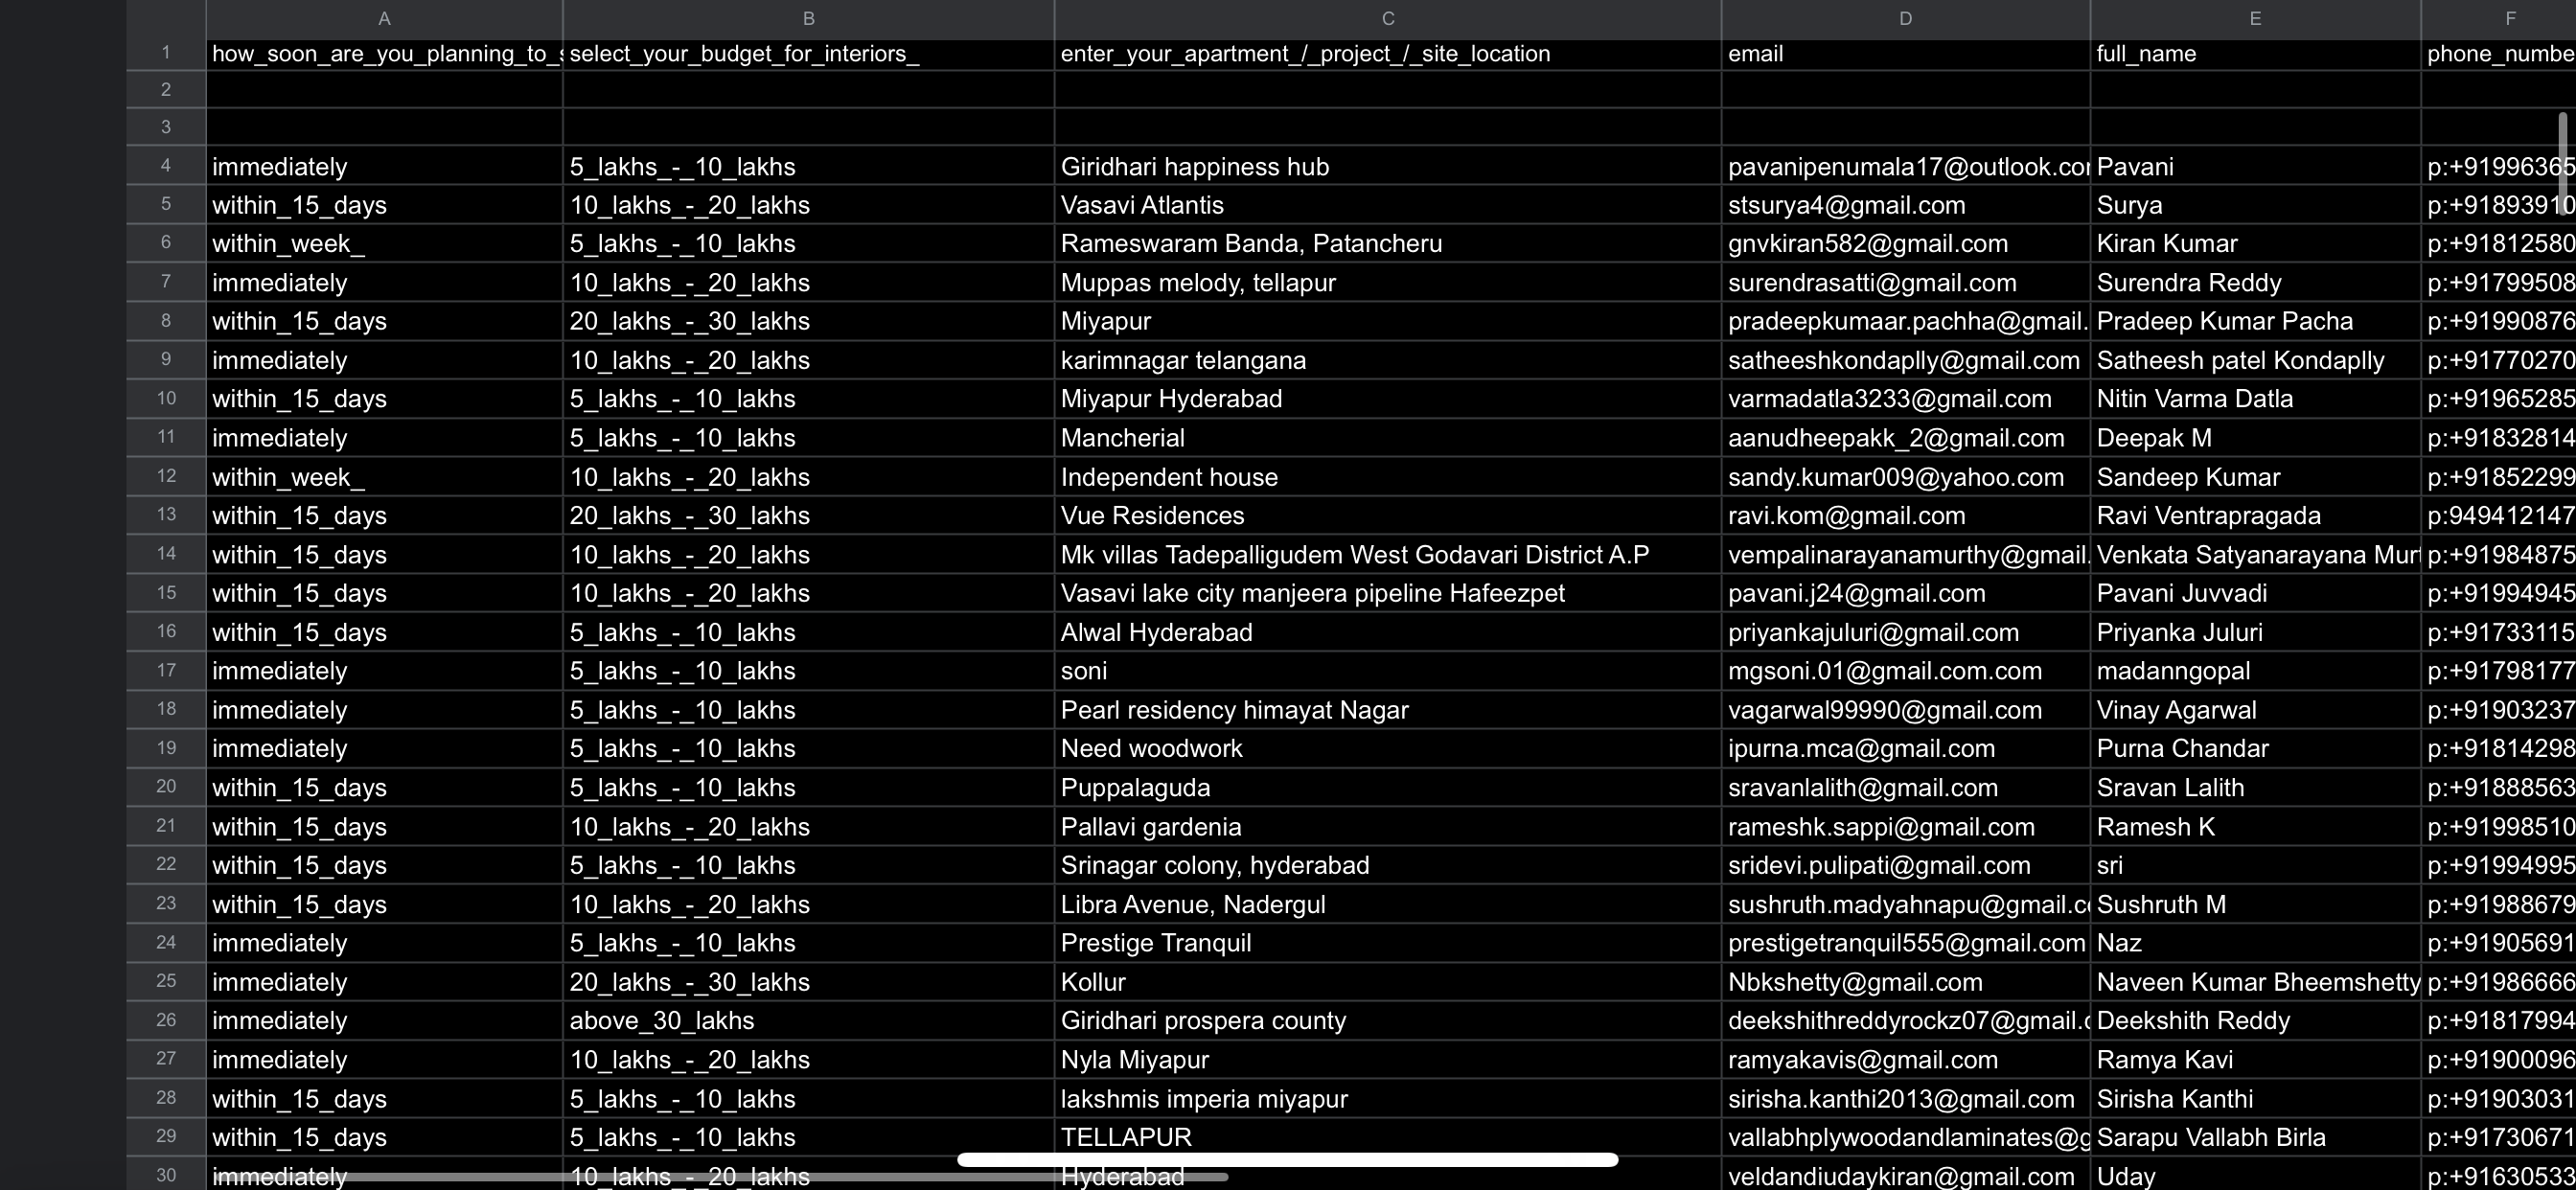Click the email header cell
This screenshot has height=1190, width=2576.
click(1904, 54)
